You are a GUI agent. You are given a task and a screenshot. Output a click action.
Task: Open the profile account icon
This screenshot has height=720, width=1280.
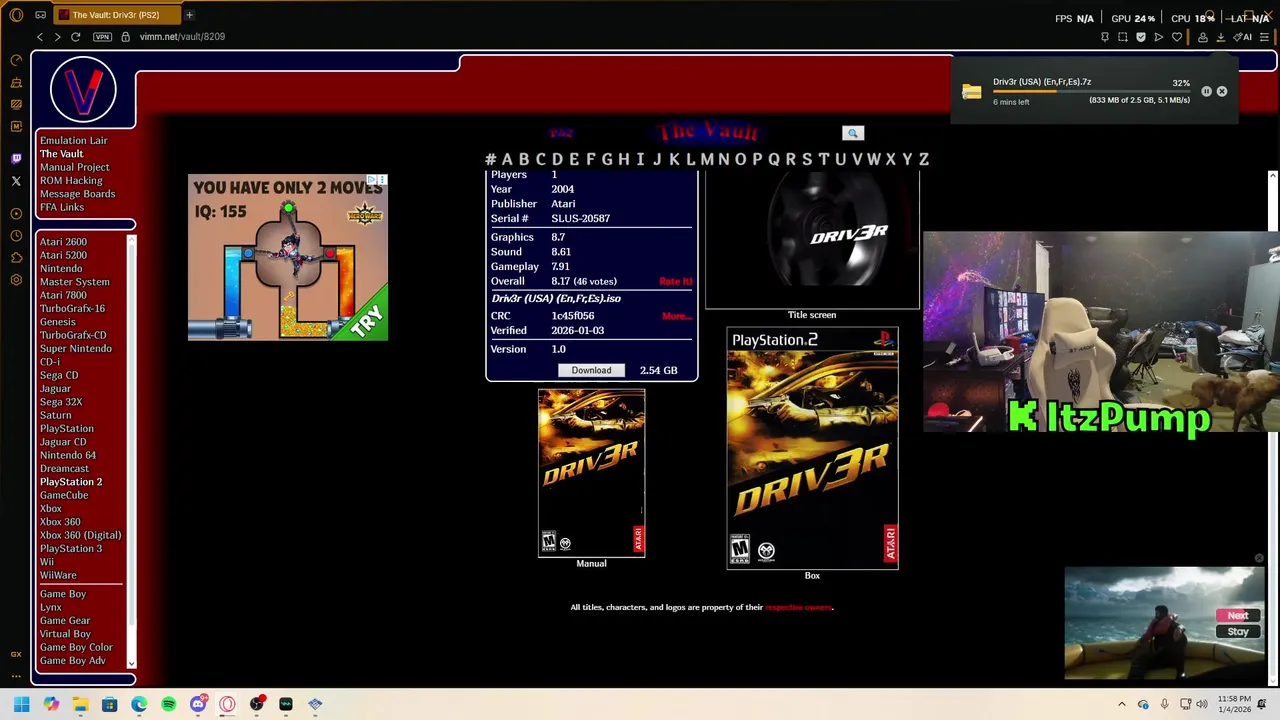[1203, 37]
